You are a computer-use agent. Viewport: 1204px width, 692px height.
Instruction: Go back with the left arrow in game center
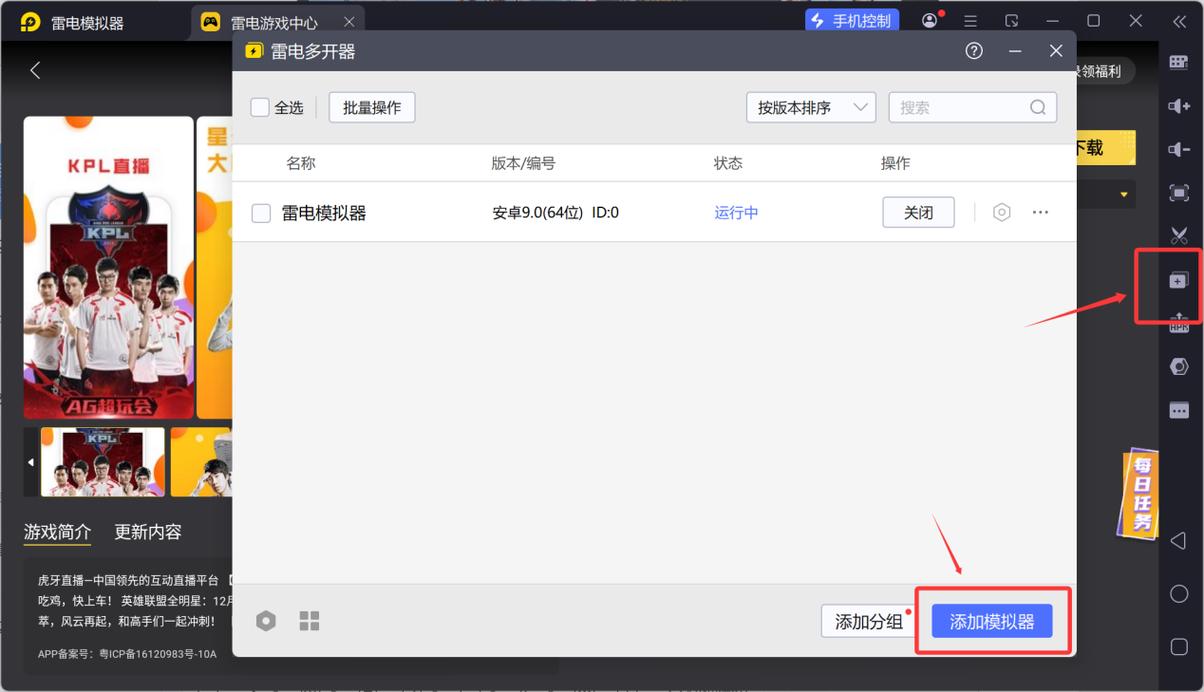click(x=35, y=70)
